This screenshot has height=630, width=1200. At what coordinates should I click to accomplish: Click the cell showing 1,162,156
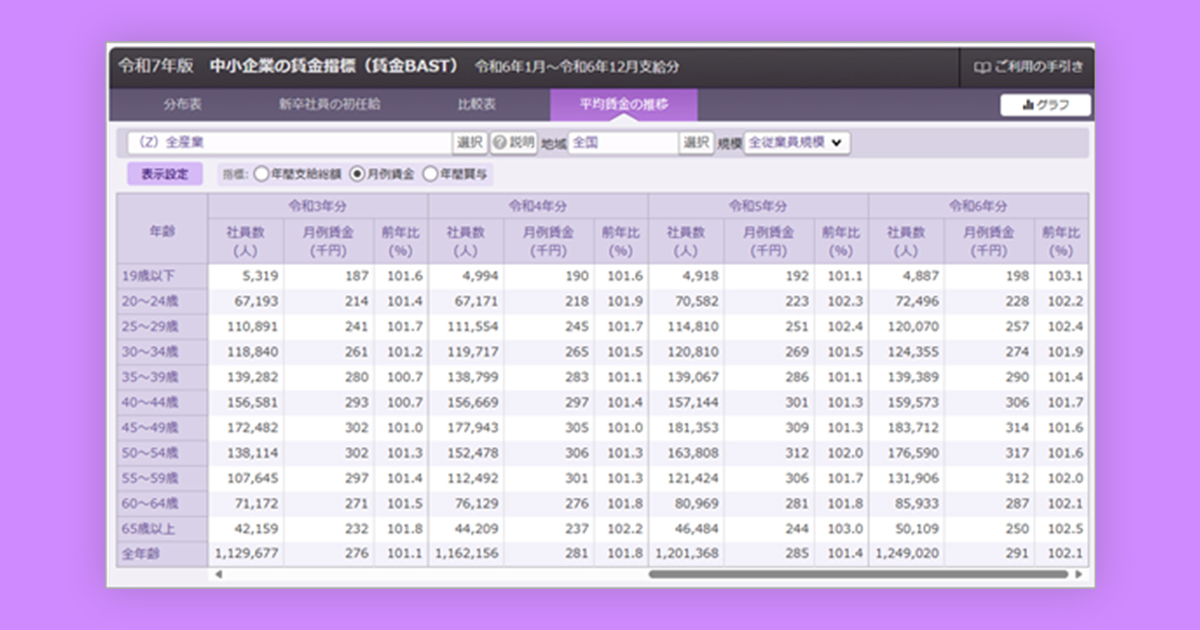tap(466, 554)
